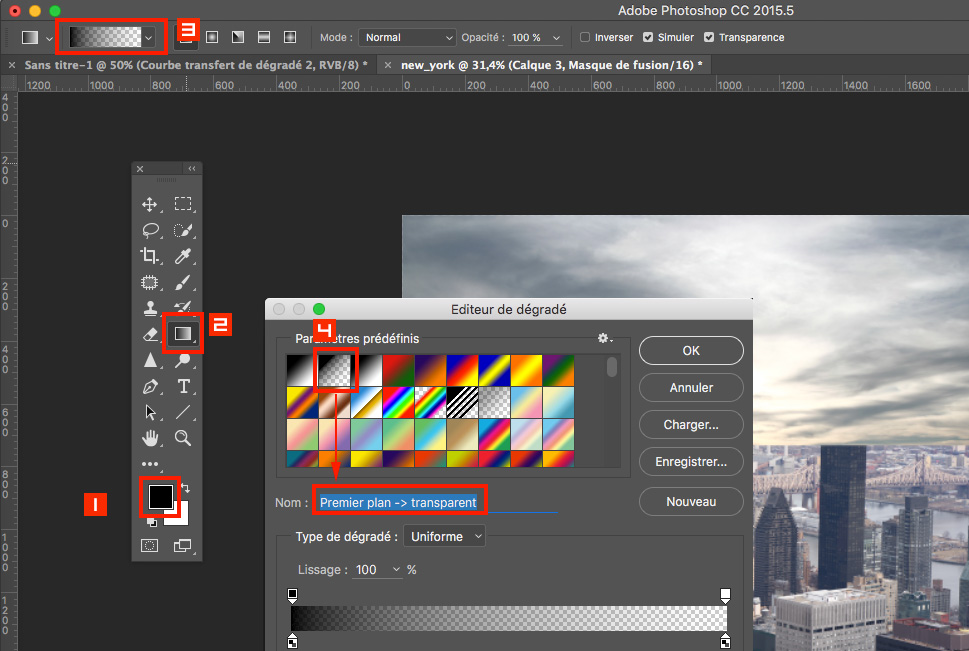The height and width of the screenshot is (651, 969).
Task: Select the Zoom magnifier tool
Action: 183,438
